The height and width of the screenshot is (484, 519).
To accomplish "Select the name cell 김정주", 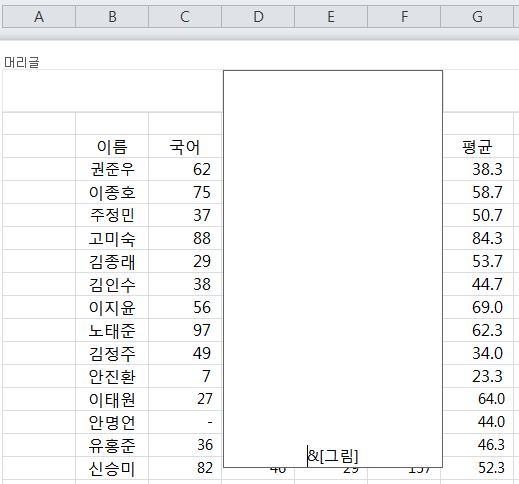I will click(x=112, y=353).
